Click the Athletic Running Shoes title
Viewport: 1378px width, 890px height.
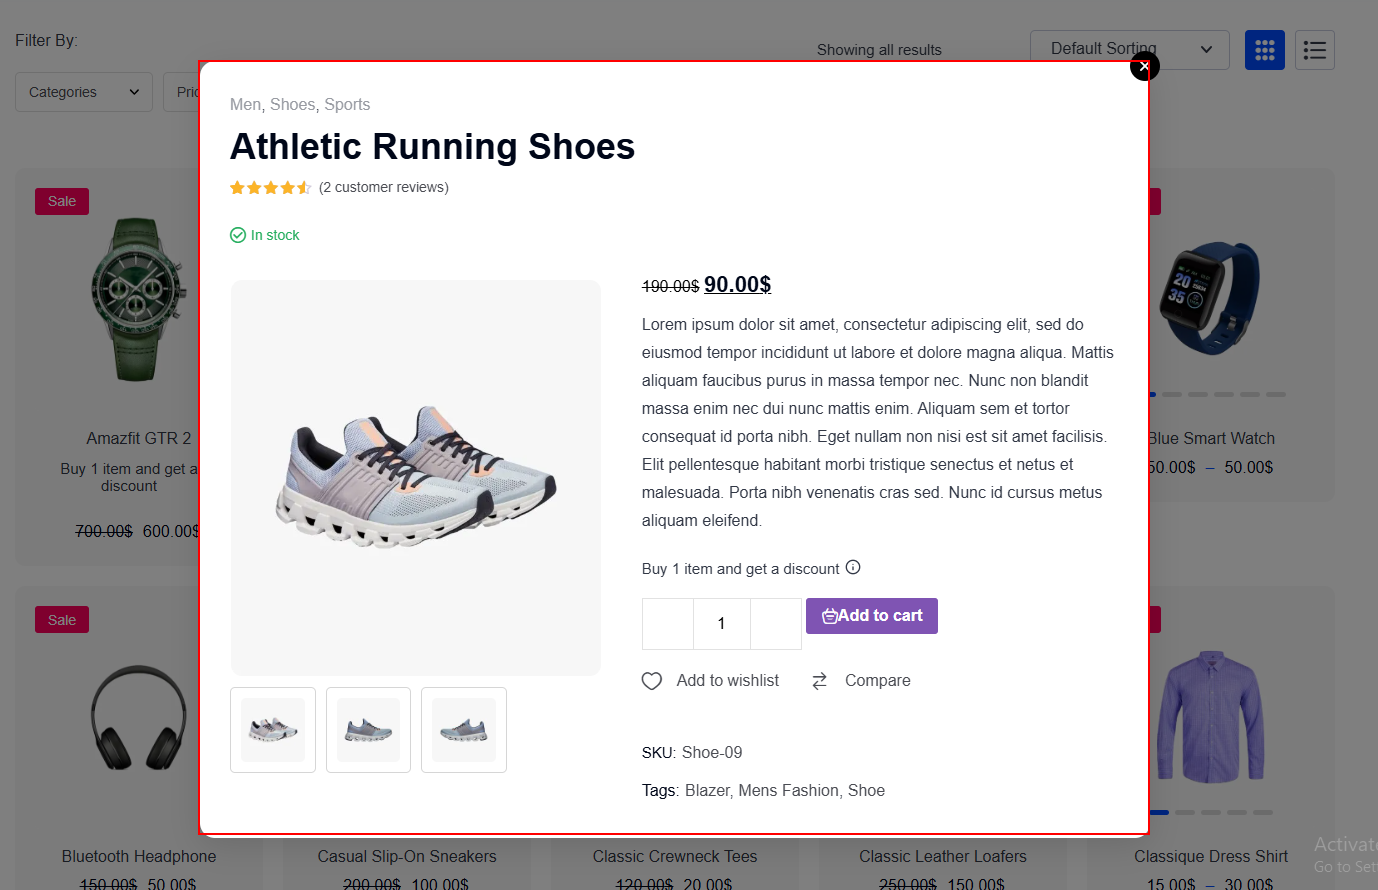click(433, 147)
